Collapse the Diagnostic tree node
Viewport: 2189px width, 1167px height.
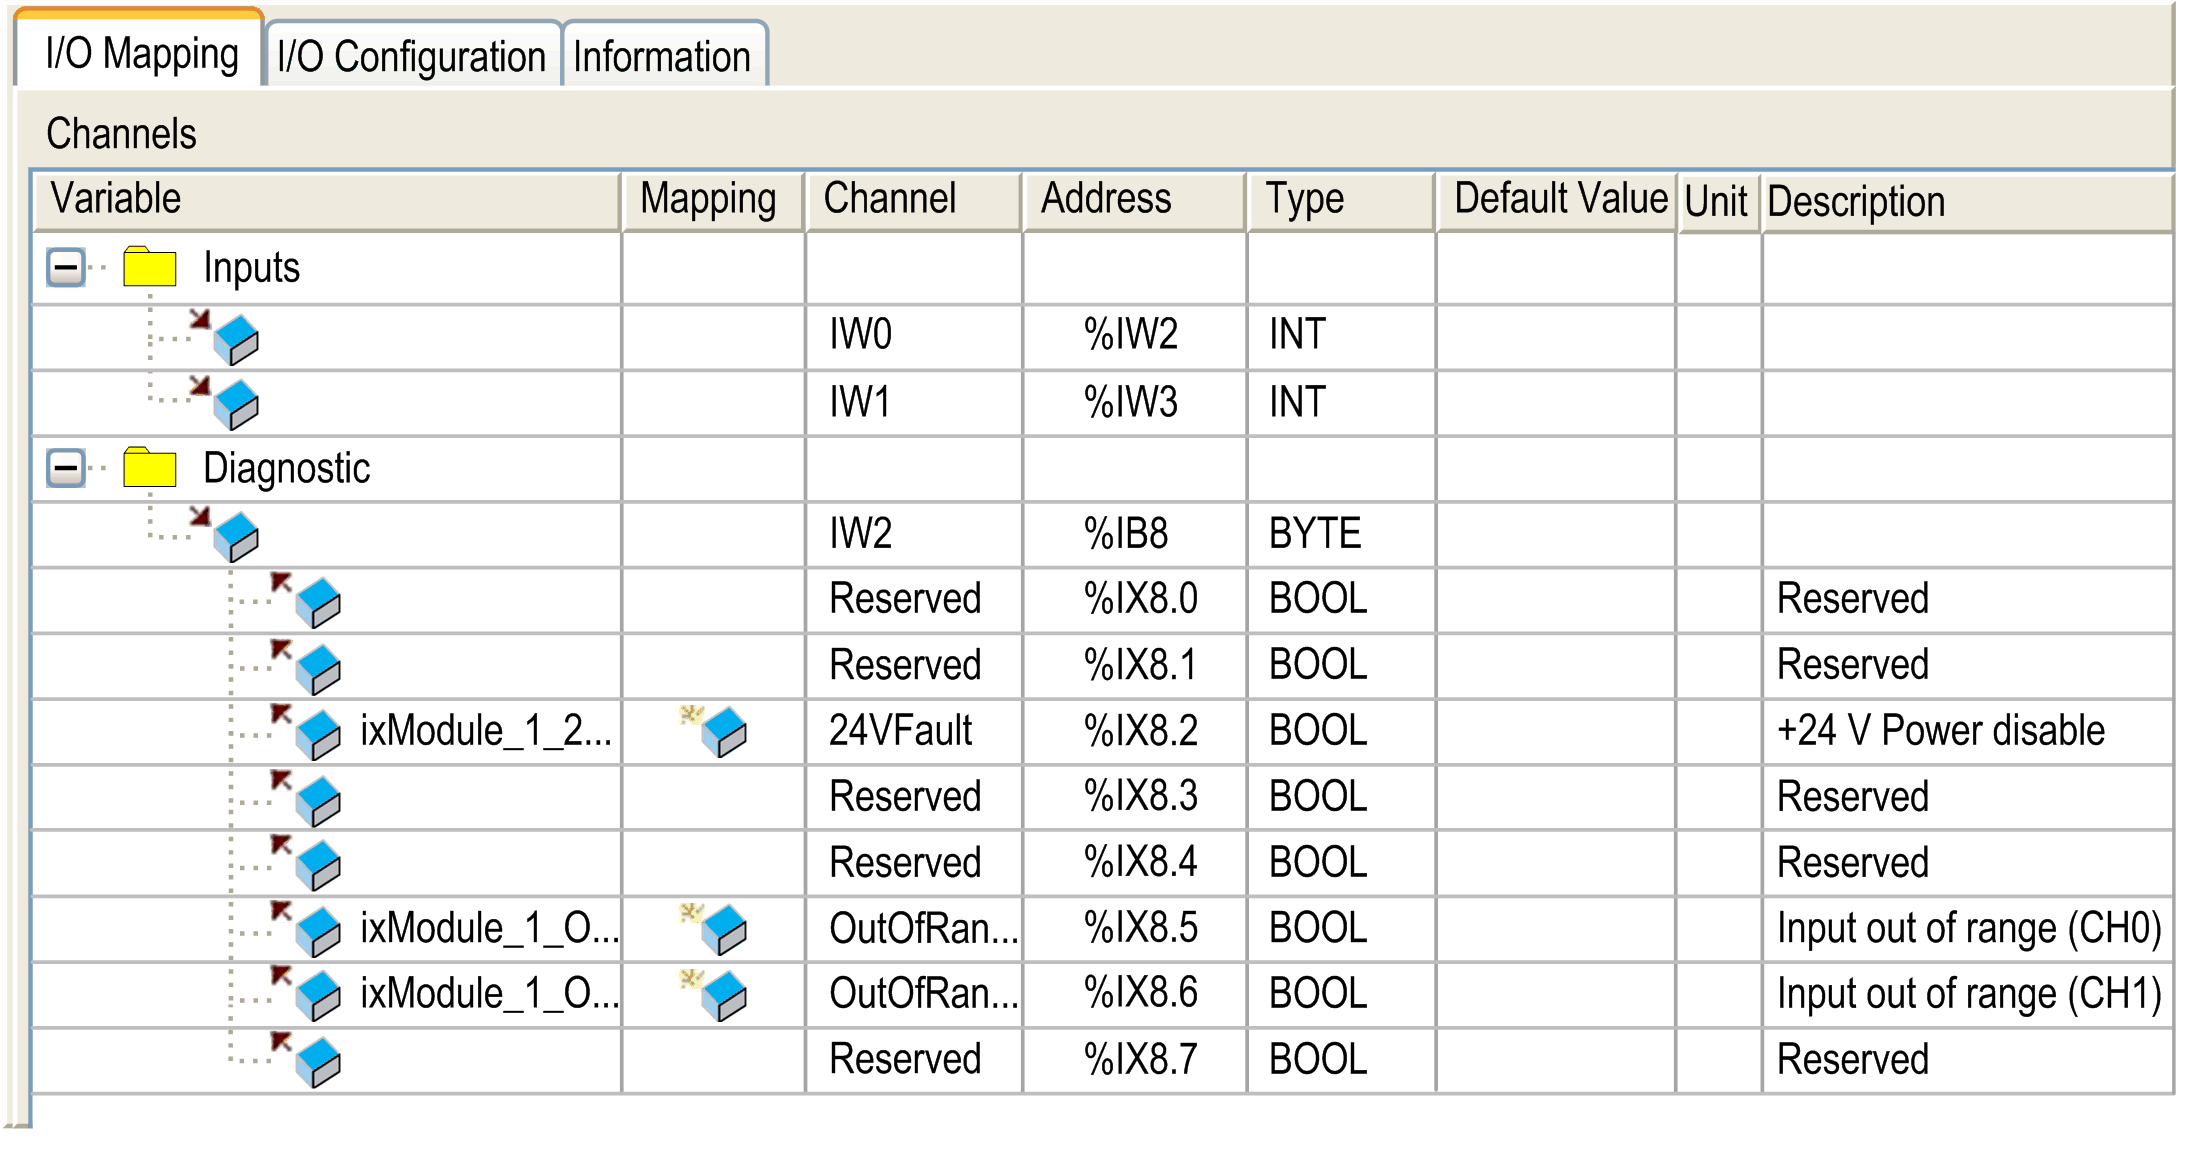pos(66,468)
